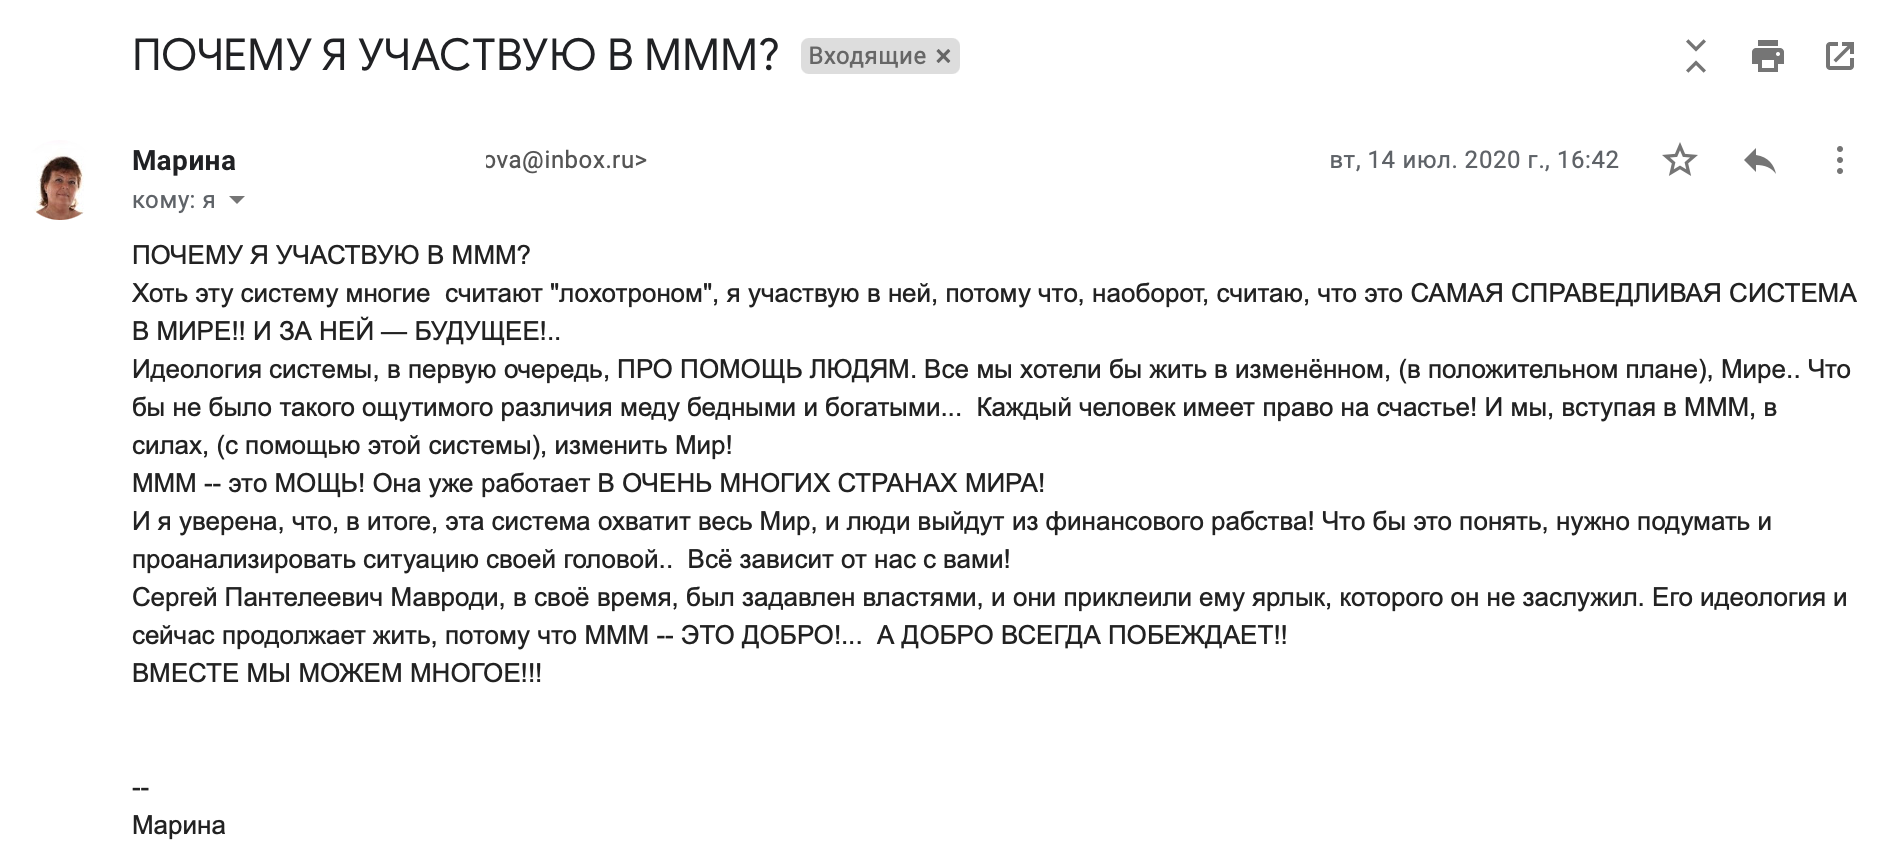Star the message from Марина
The height and width of the screenshot is (868, 1896).
1679,160
